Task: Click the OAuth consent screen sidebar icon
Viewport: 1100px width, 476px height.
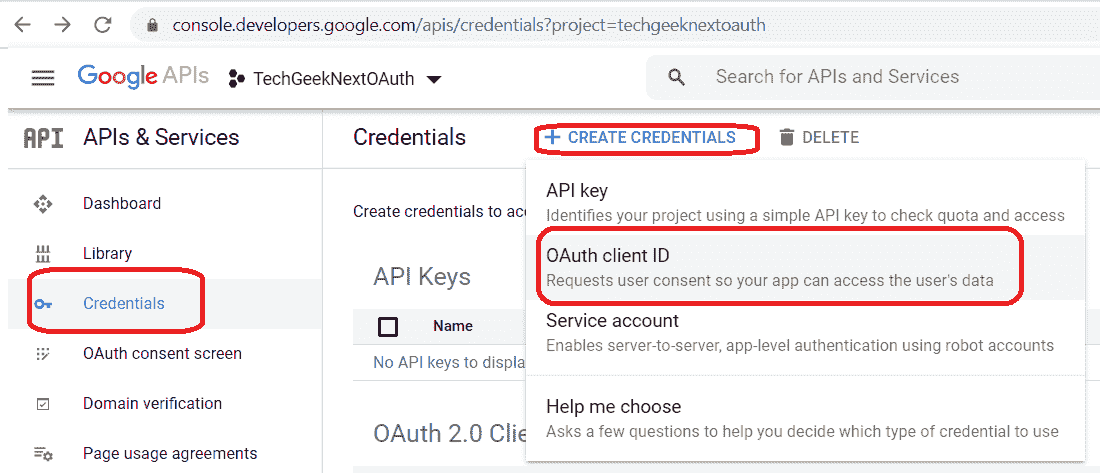Action: tap(43, 354)
